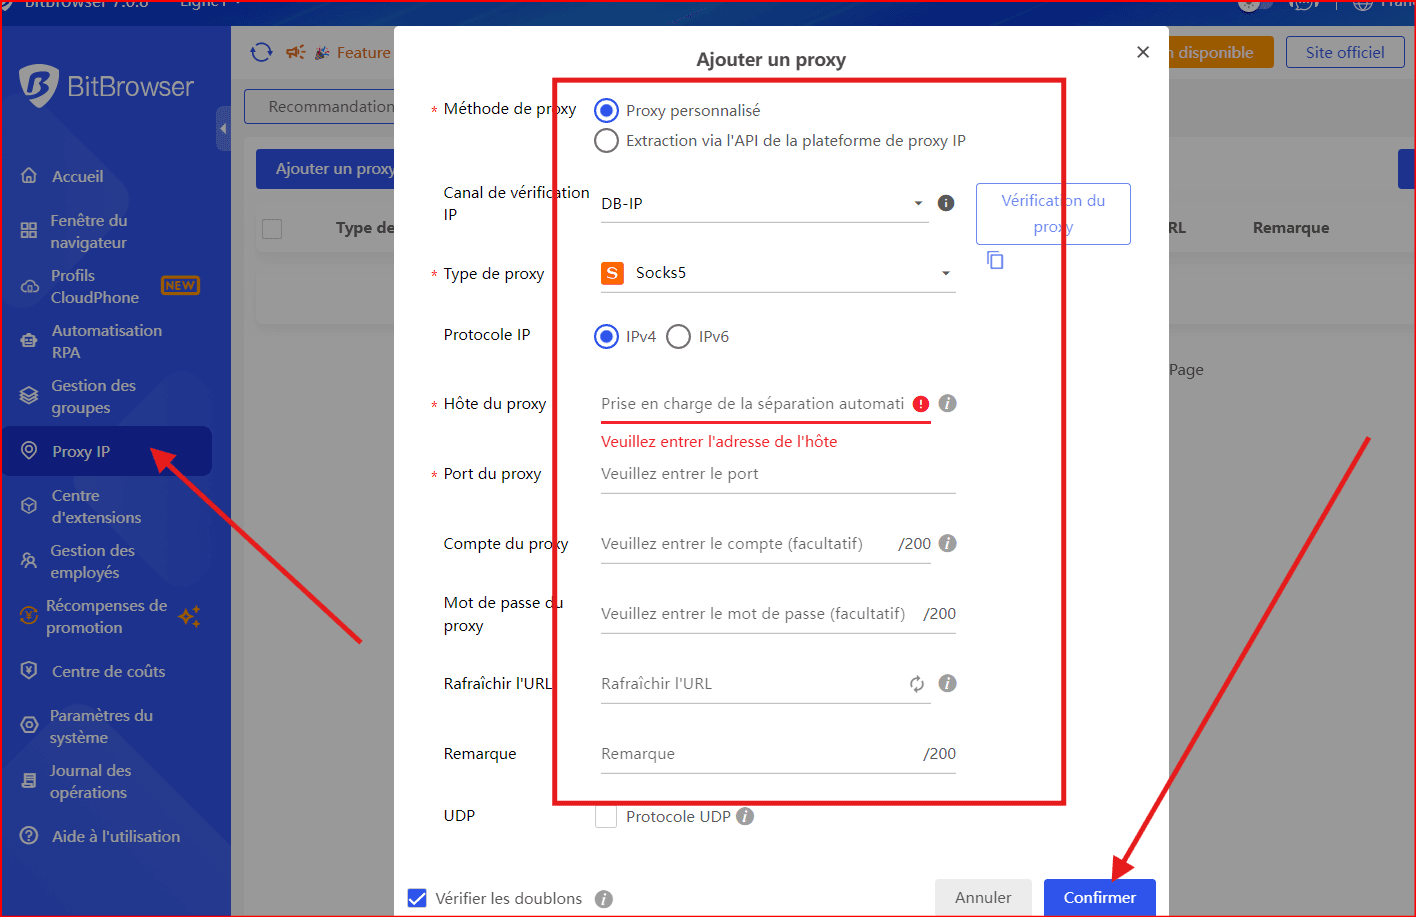This screenshot has height=917, width=1416.
Task: Click the refresh icon in top toolbar
Action: pyautogui.click(x=261, y=52)
